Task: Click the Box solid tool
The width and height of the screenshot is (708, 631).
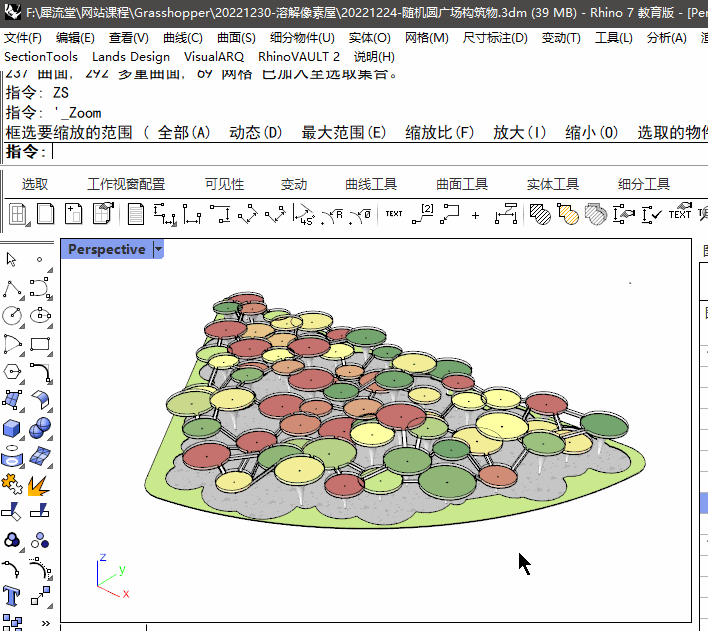Action: 12,429
